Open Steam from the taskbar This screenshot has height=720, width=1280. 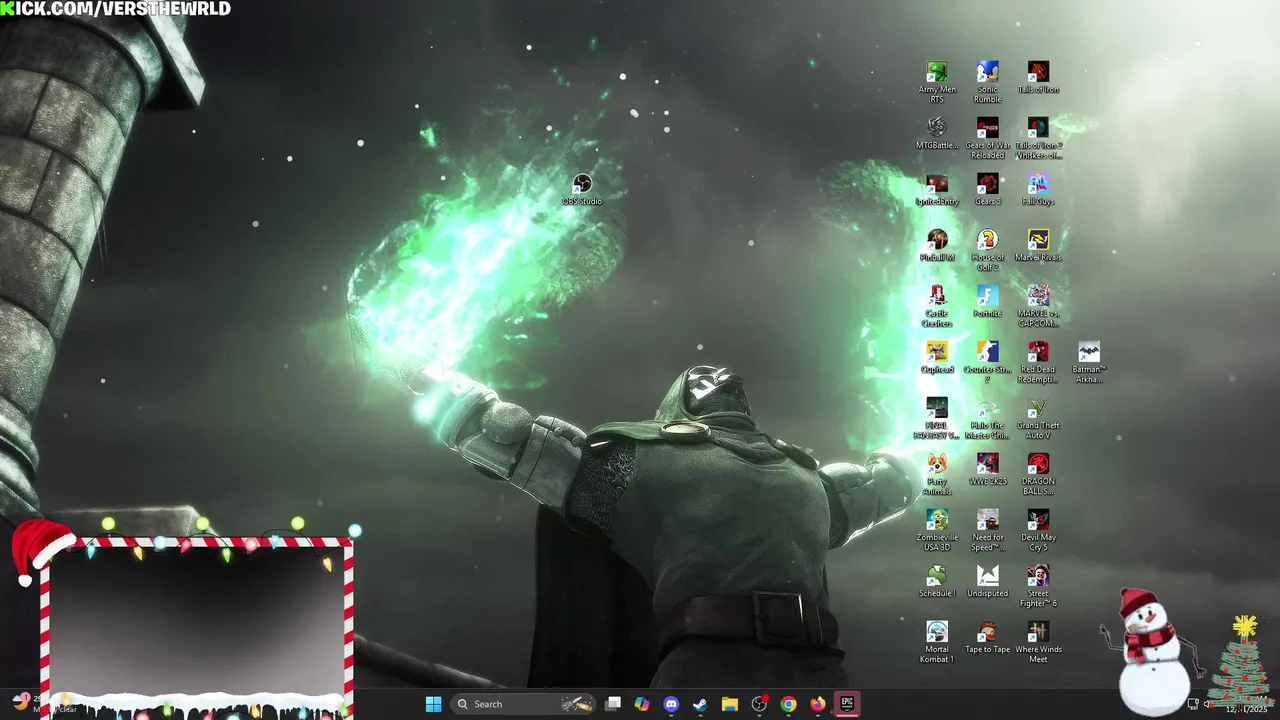(700, 704)
